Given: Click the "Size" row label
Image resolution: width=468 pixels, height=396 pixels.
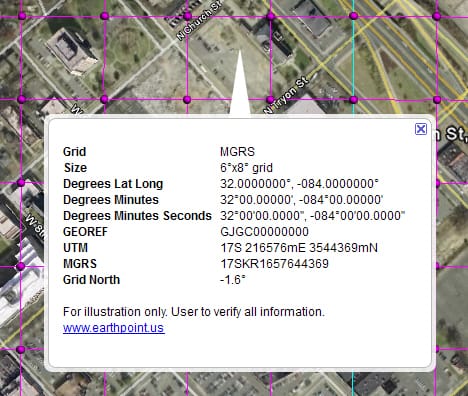Looking at the screenshot, I should tap(75, 168).
